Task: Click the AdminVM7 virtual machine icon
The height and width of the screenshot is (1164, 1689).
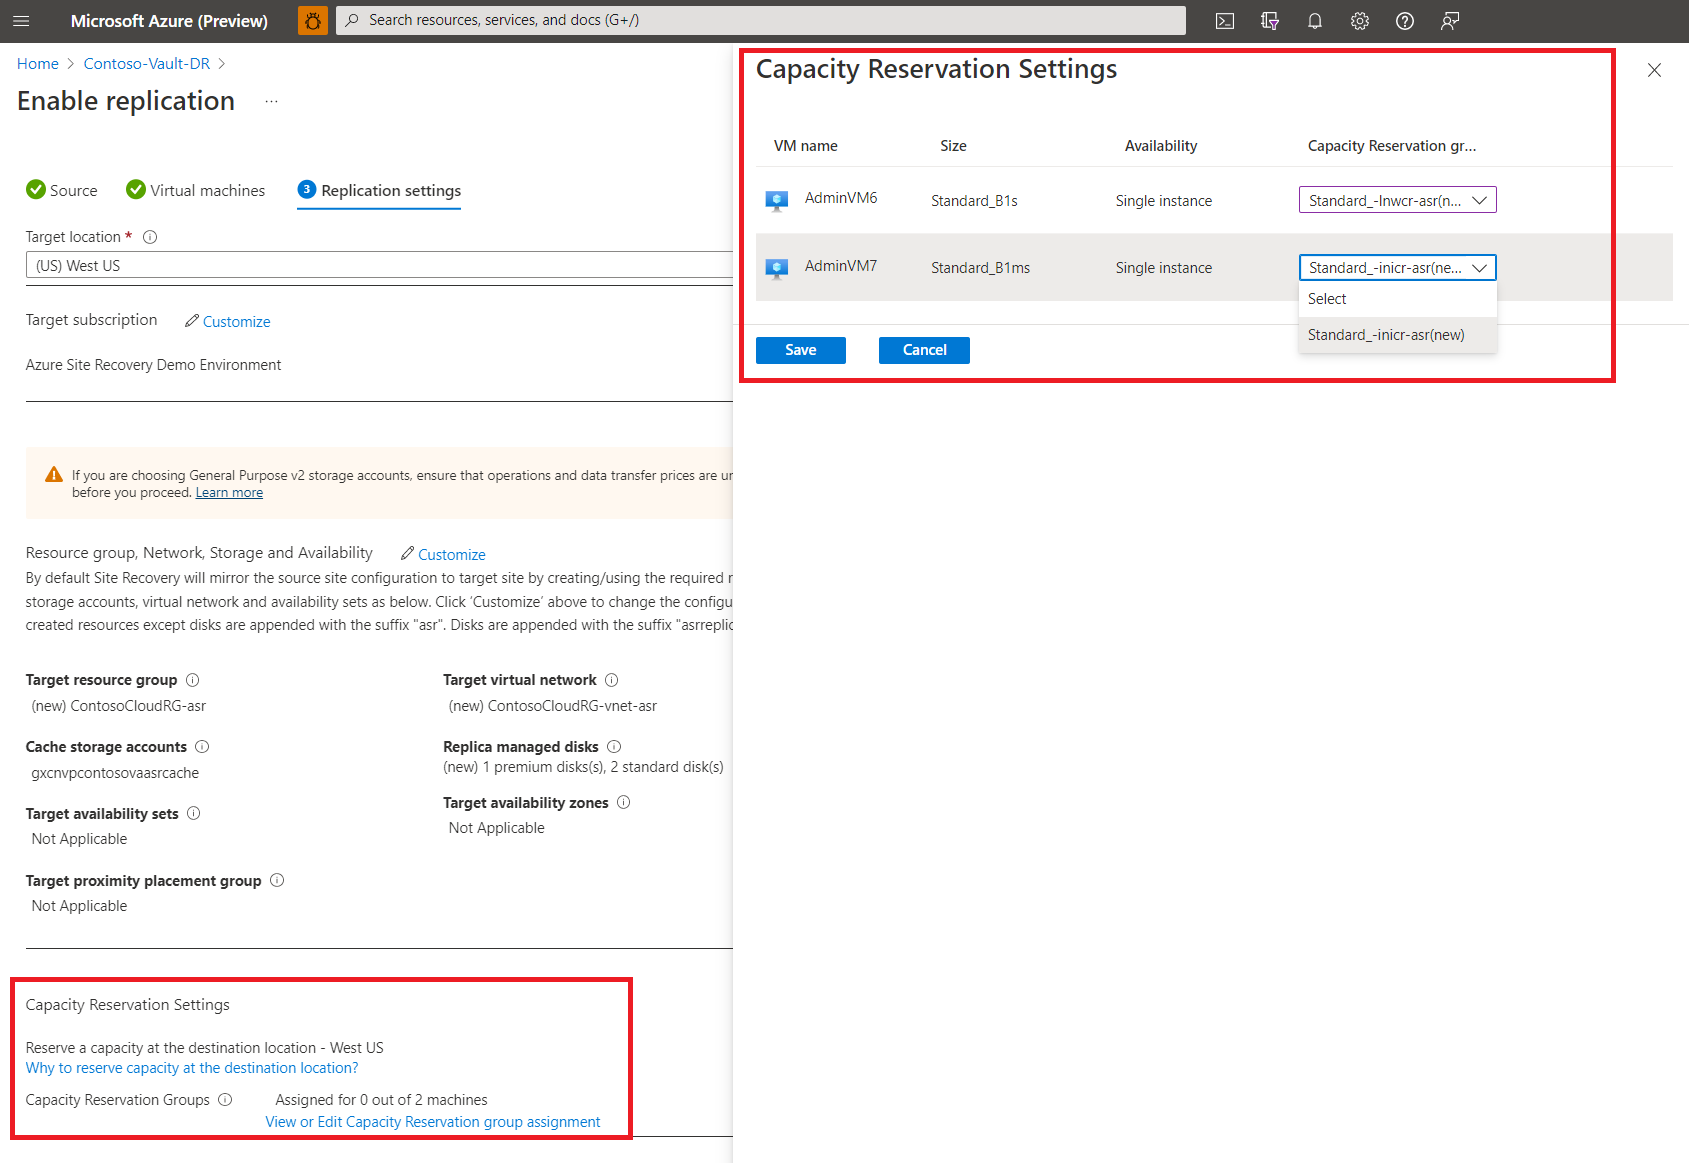Action: tap(777, 268)
